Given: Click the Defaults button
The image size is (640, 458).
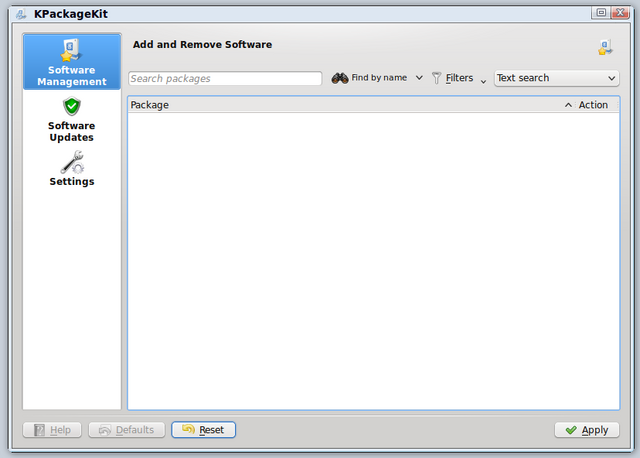Looking at the screenshot, I should [127, 430].
